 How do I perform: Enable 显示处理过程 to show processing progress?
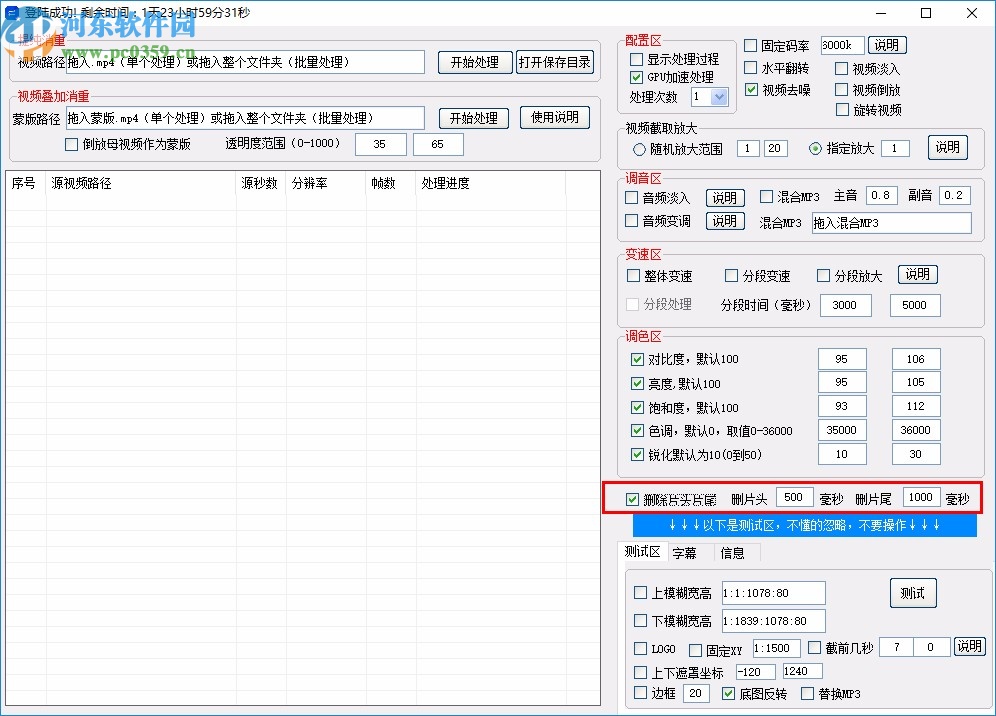click(x=637, y=60)
